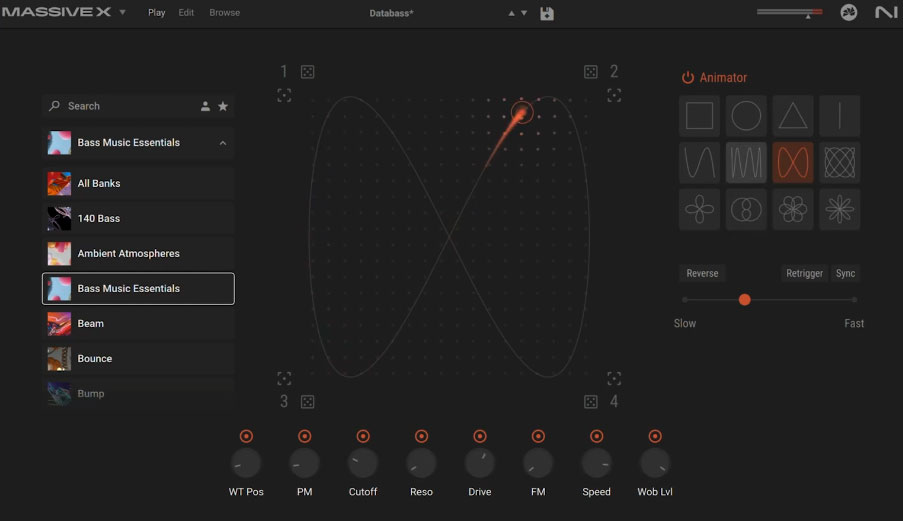Viewport: 903px width, 521px height.
Task: Select the crosshatch lattice Animator shape
Action: 840,162
